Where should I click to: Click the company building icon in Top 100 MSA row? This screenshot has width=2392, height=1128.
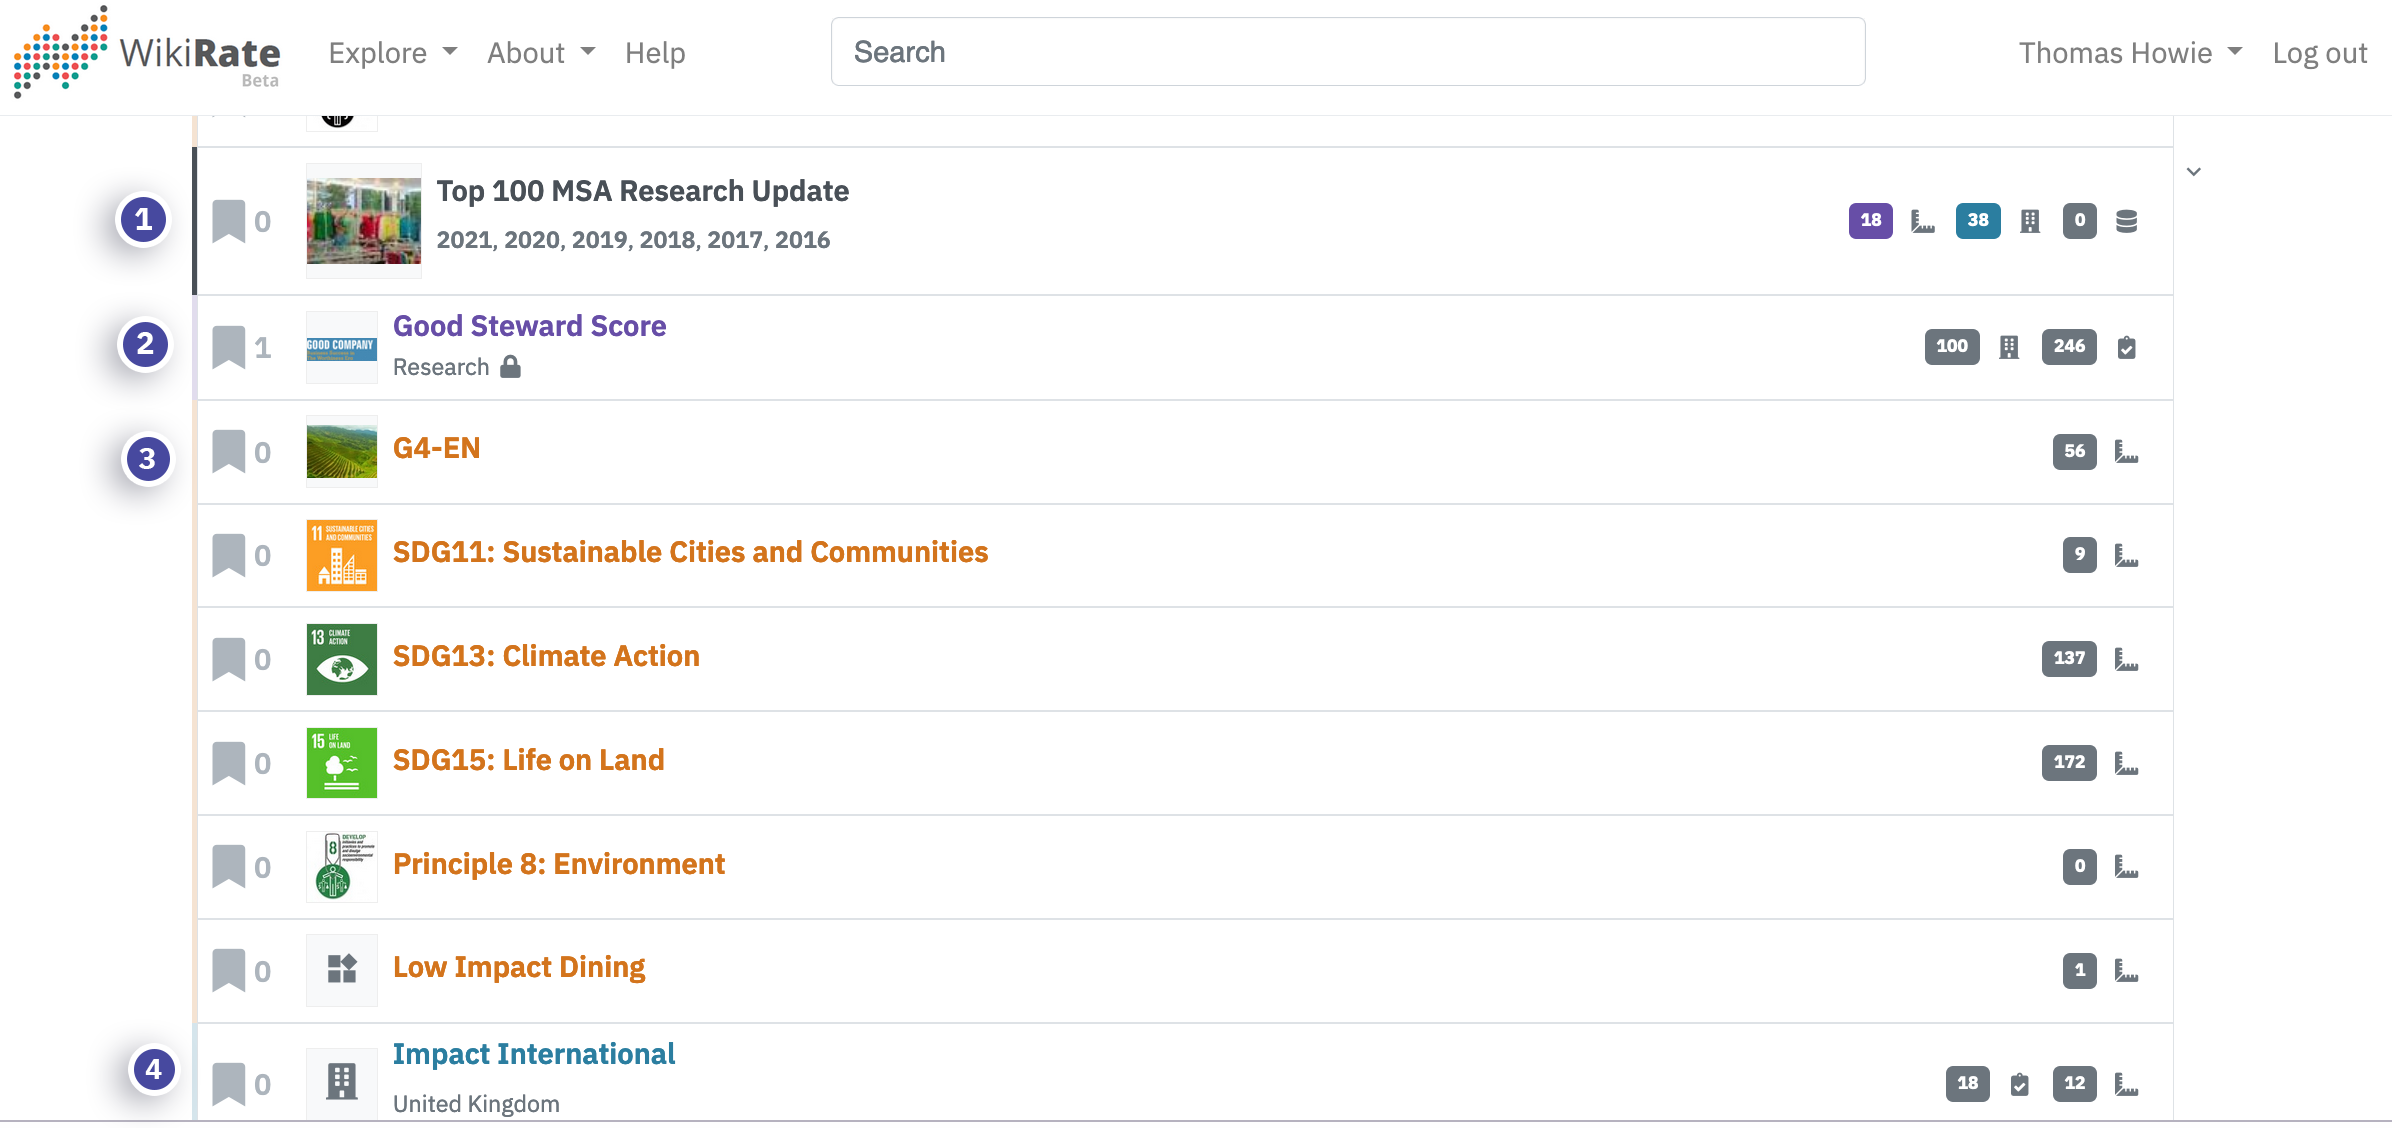2030,222
